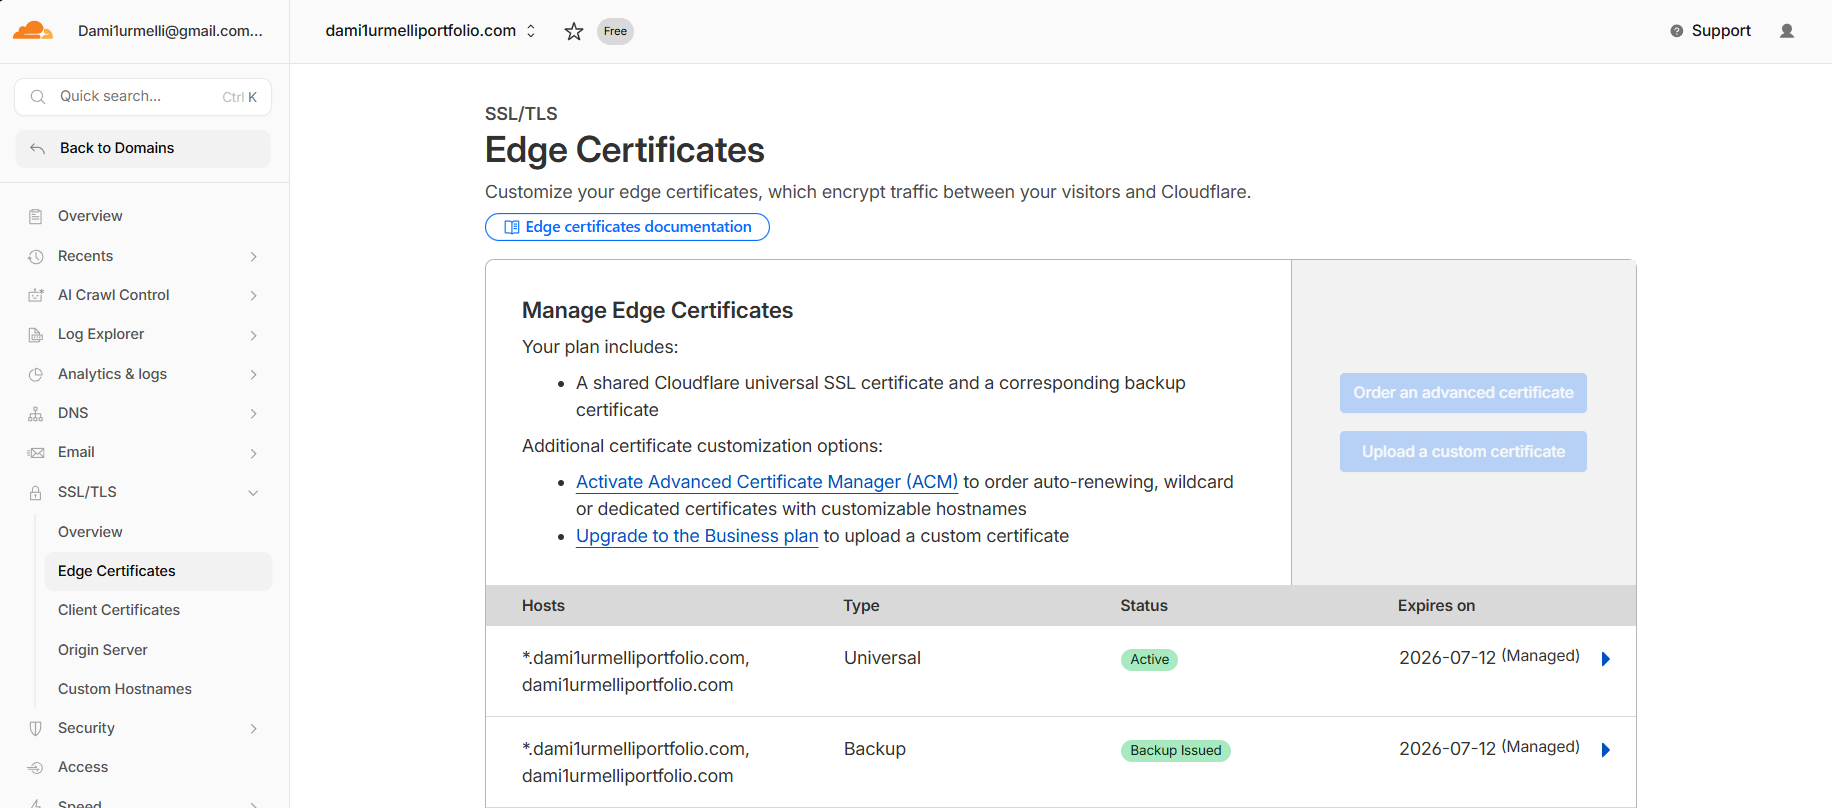Image resolution: width=1832 pixels, height=808 pixels.
Task: Click Order an advanced certificate button
Action: [1463, 393]
